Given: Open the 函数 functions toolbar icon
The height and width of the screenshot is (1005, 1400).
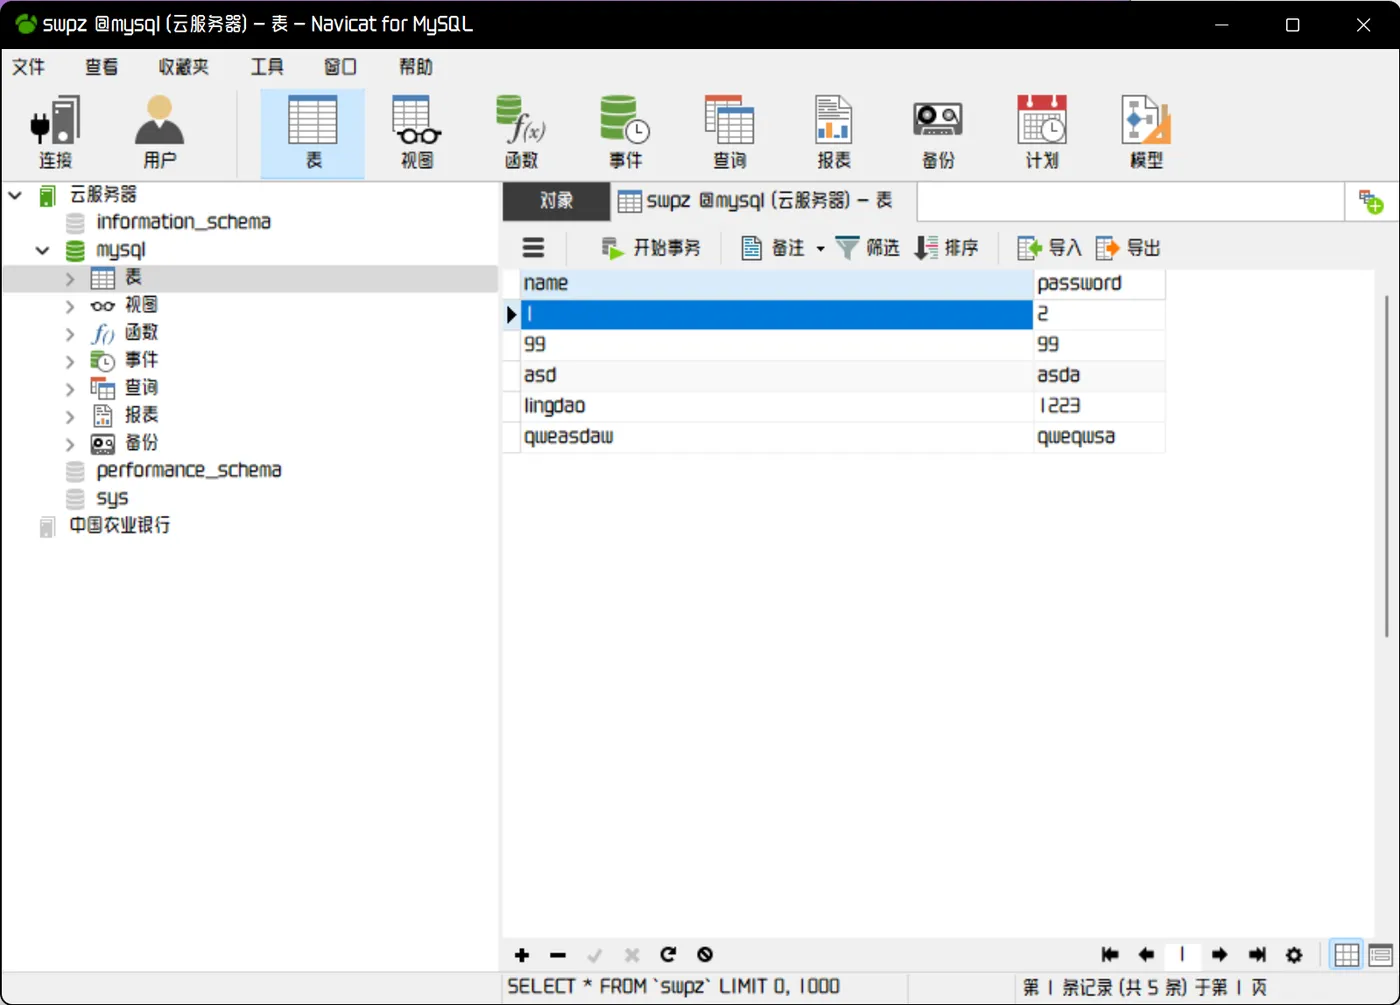Looking at the screenshot, I should [x=521, y=133].
